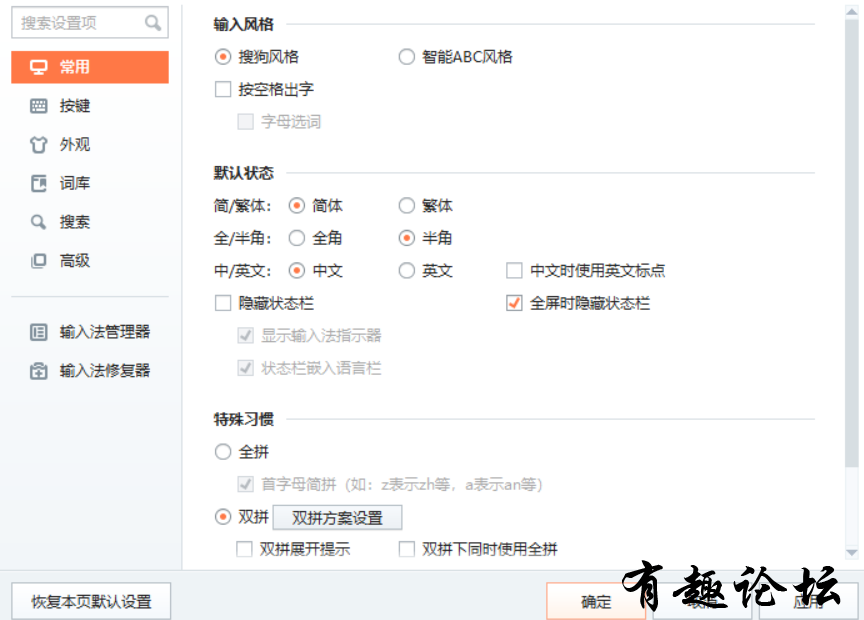Viewport: 864px width, 620px height.
Task: Click the shirt icon beside 外观
Action: pos(39,145)
